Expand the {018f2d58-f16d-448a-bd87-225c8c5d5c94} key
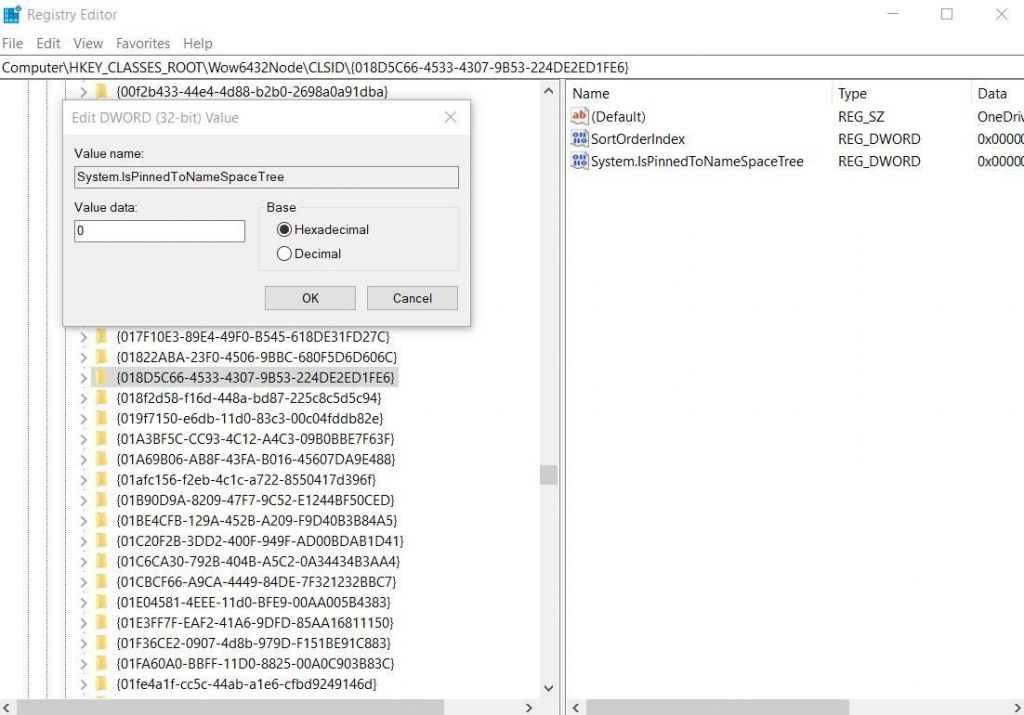The width and height of the screenshot is (1024, 715). tap(84, 397)
